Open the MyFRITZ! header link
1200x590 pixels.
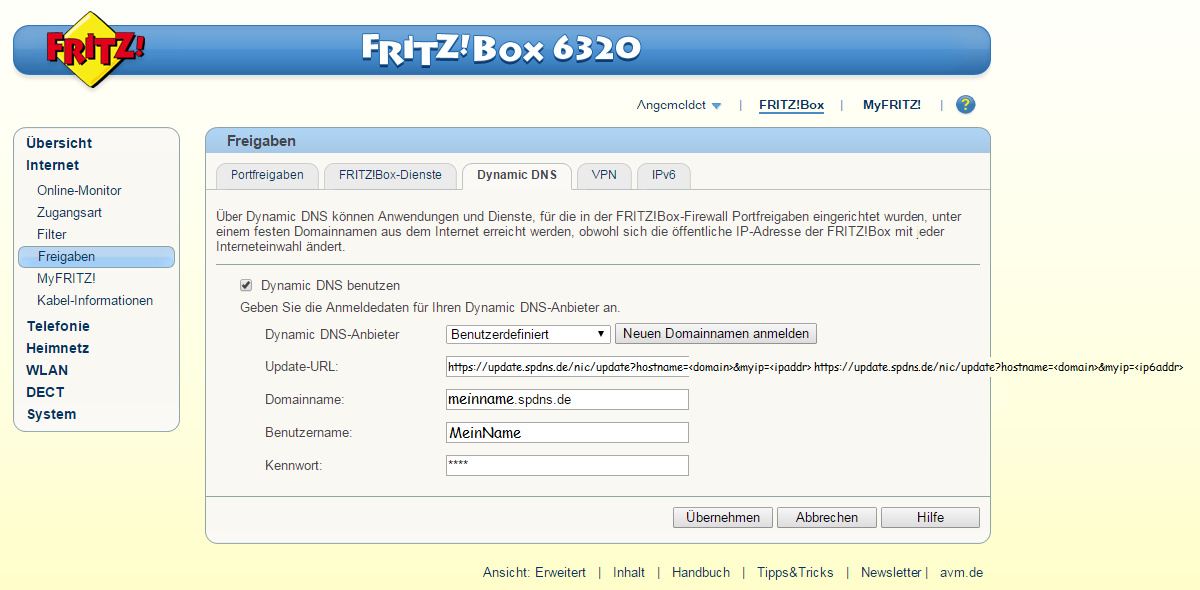coord(892,105)
